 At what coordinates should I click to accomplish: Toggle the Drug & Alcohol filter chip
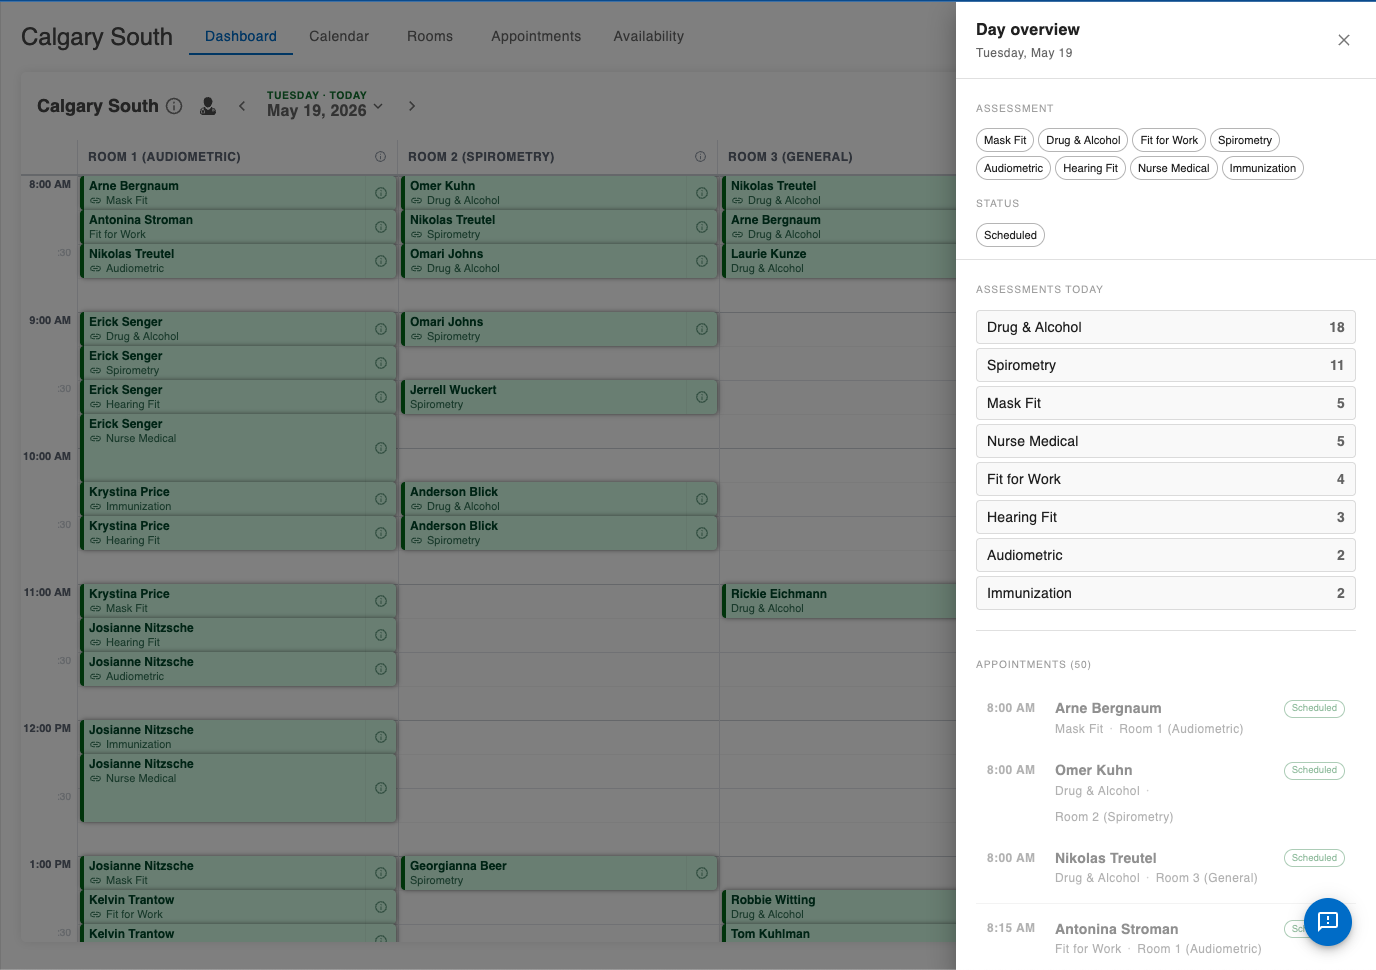1083,140
